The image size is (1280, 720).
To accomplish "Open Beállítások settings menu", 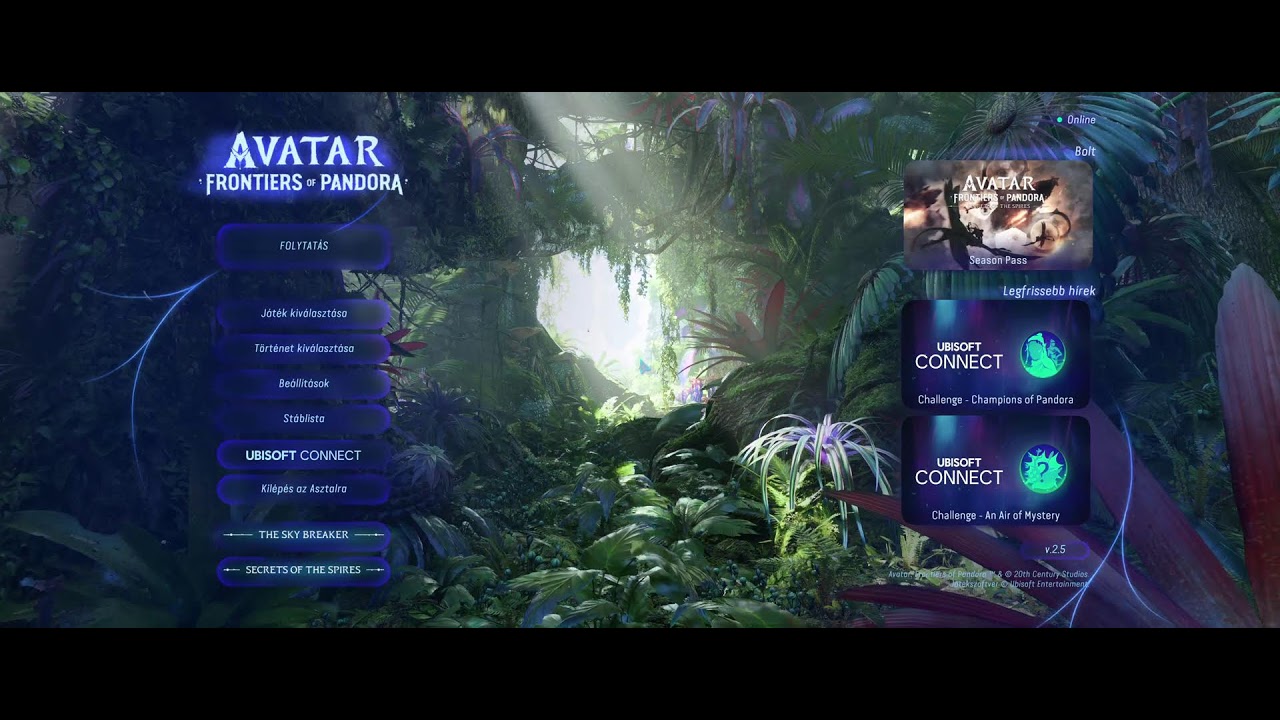I will coord(304,383).
